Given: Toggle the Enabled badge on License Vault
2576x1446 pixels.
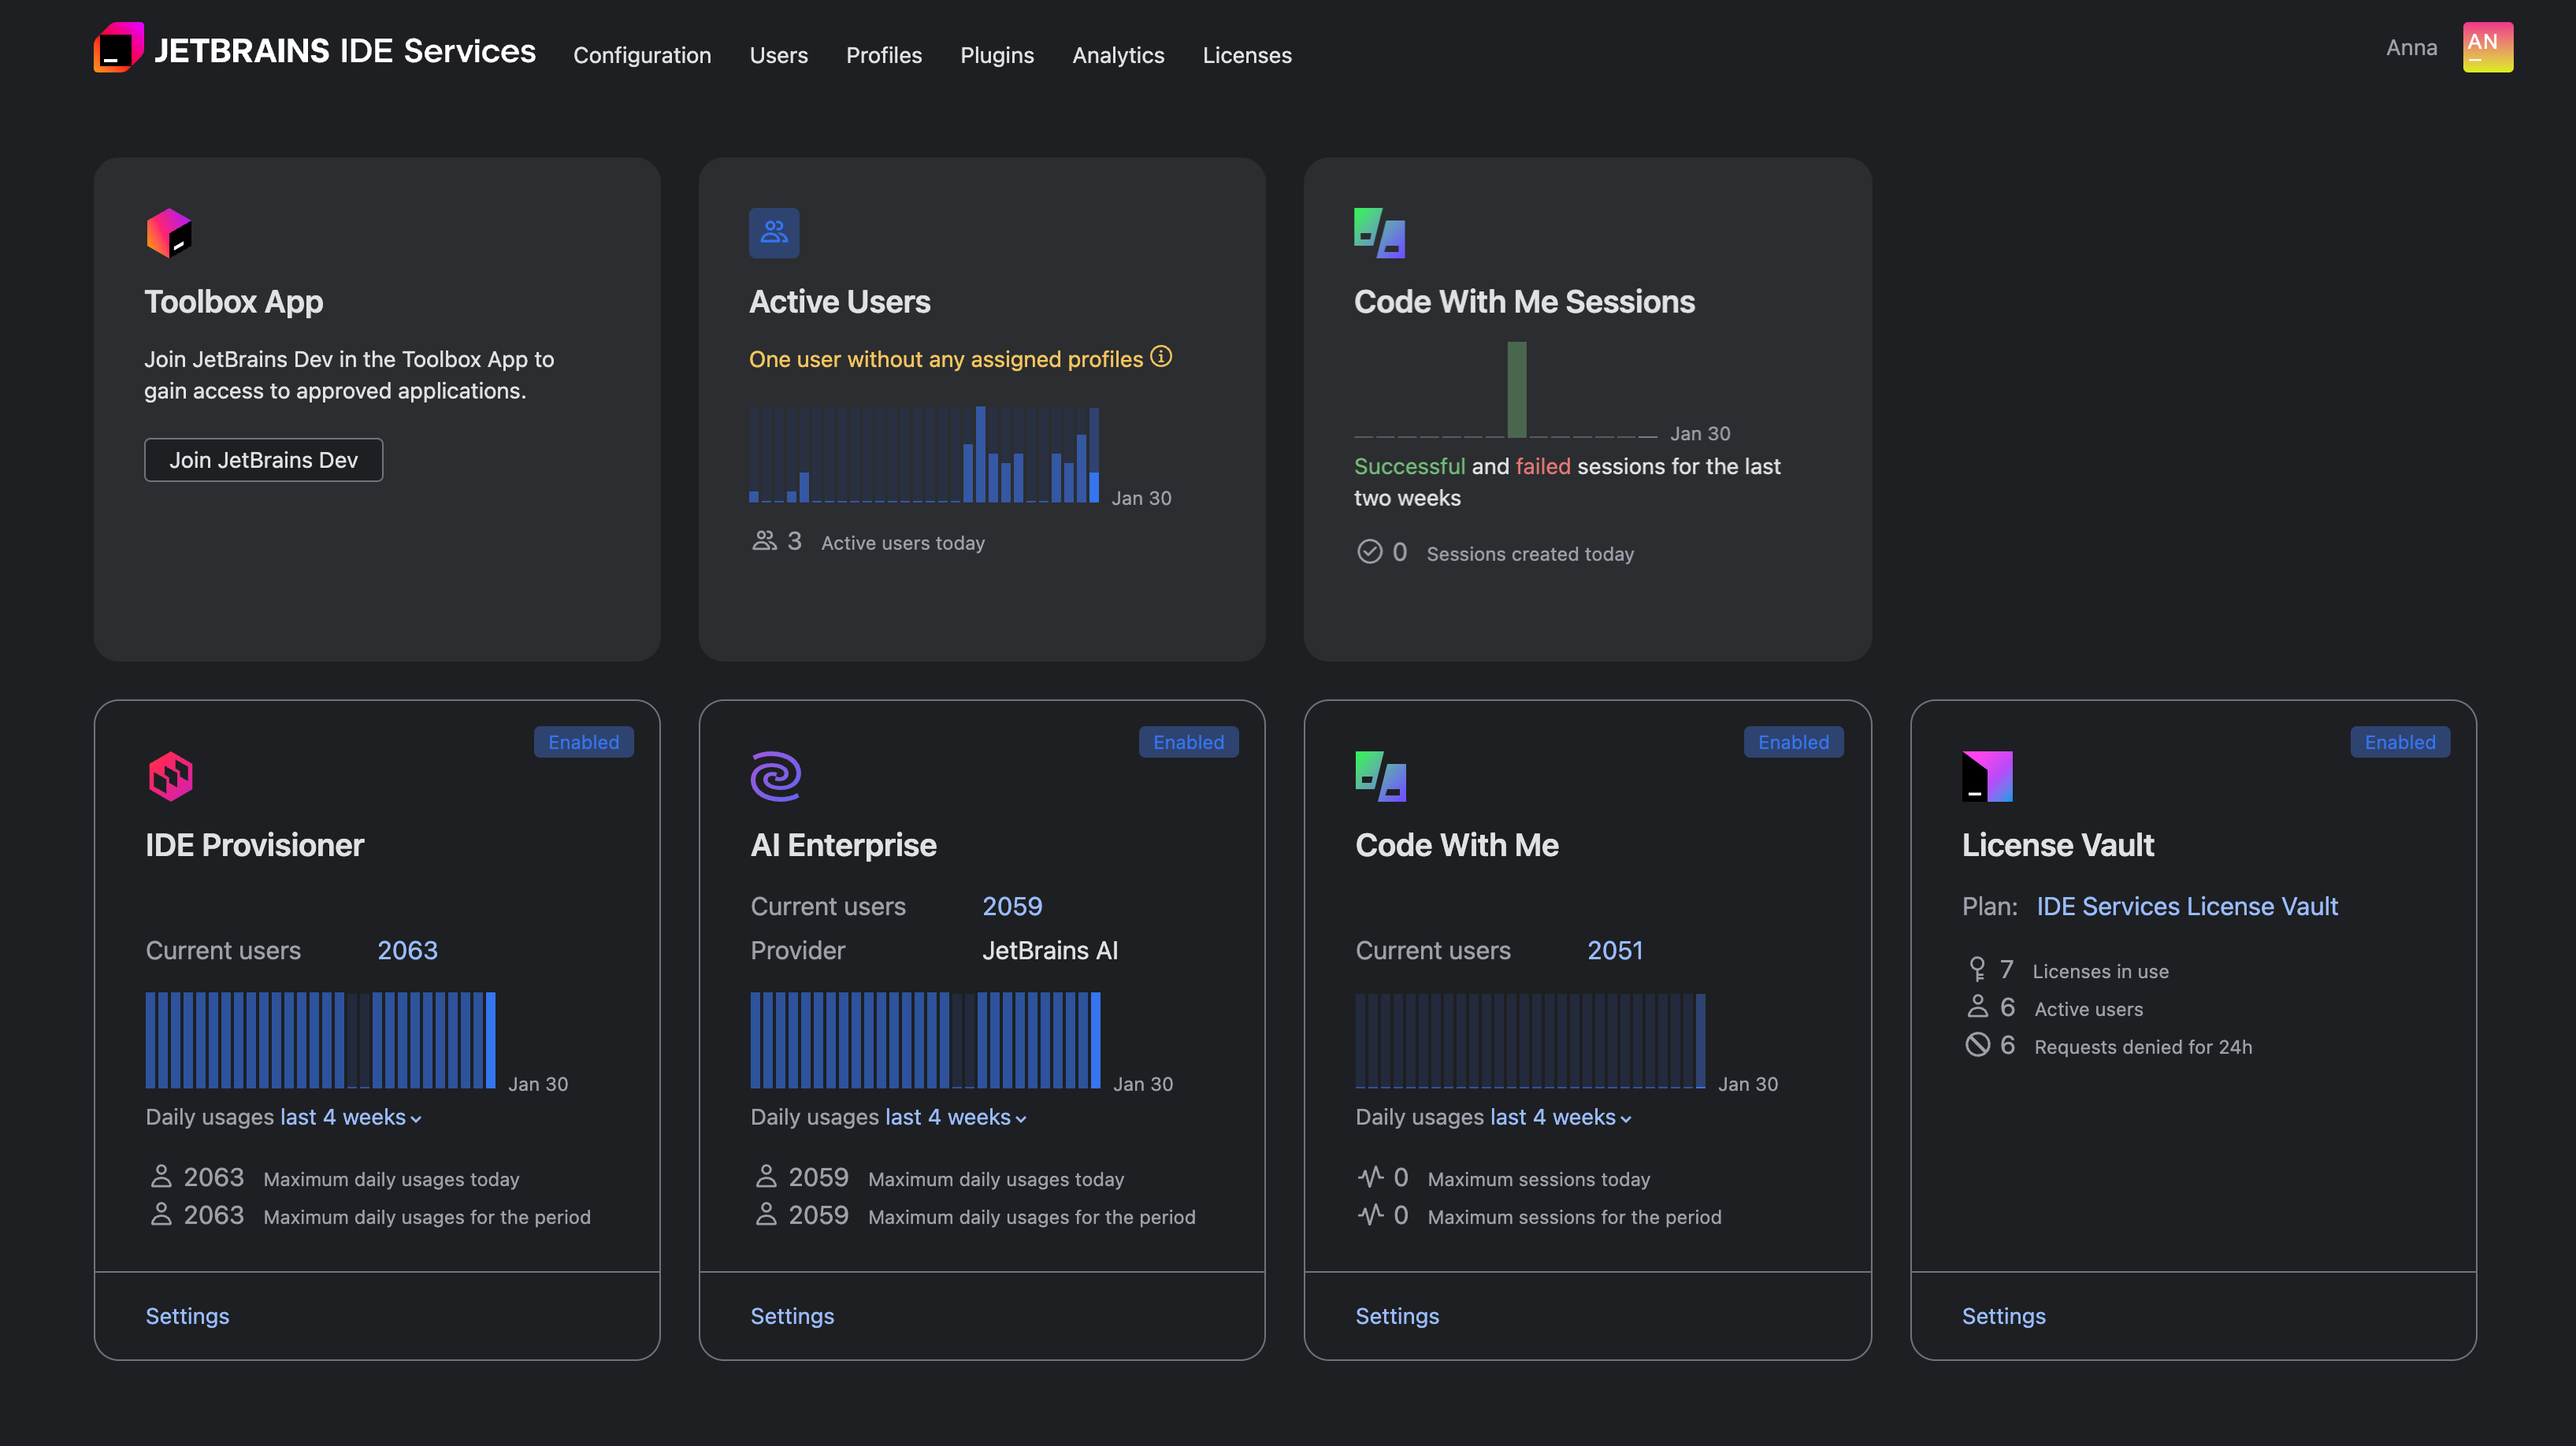Looking at the screenshot, I should (2400, 742).
